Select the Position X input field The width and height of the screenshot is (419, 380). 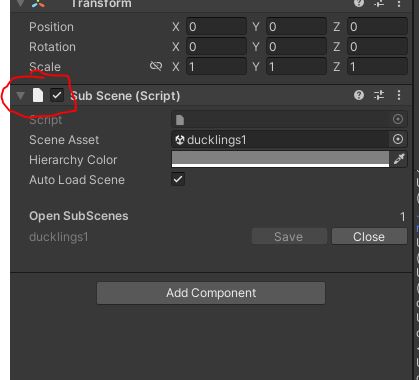[216, 27]
